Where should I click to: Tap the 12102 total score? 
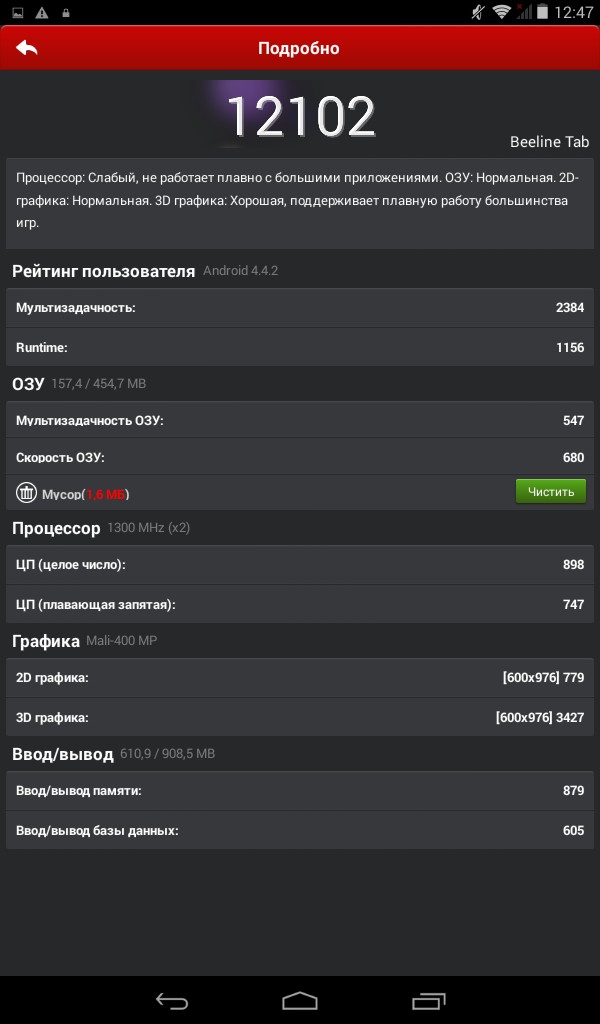coord(300,116)
